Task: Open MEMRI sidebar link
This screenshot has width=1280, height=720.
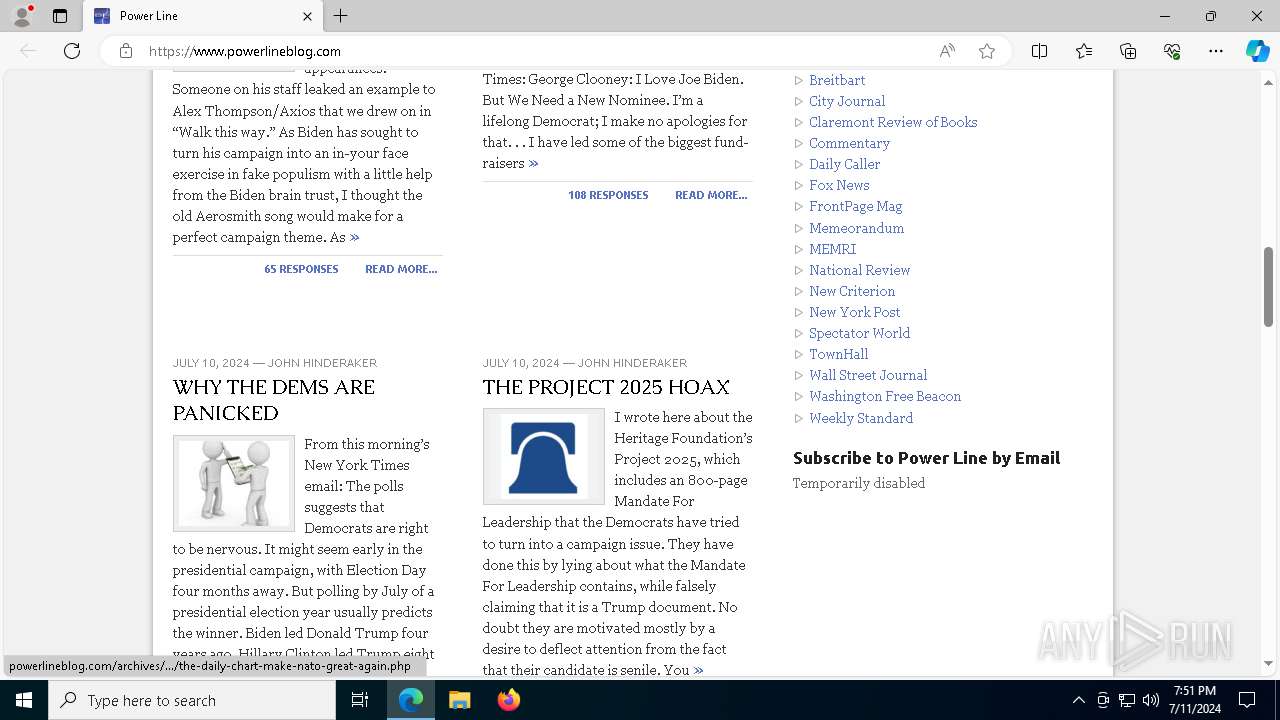Action: pyautogui.click(x=833, y=249)
